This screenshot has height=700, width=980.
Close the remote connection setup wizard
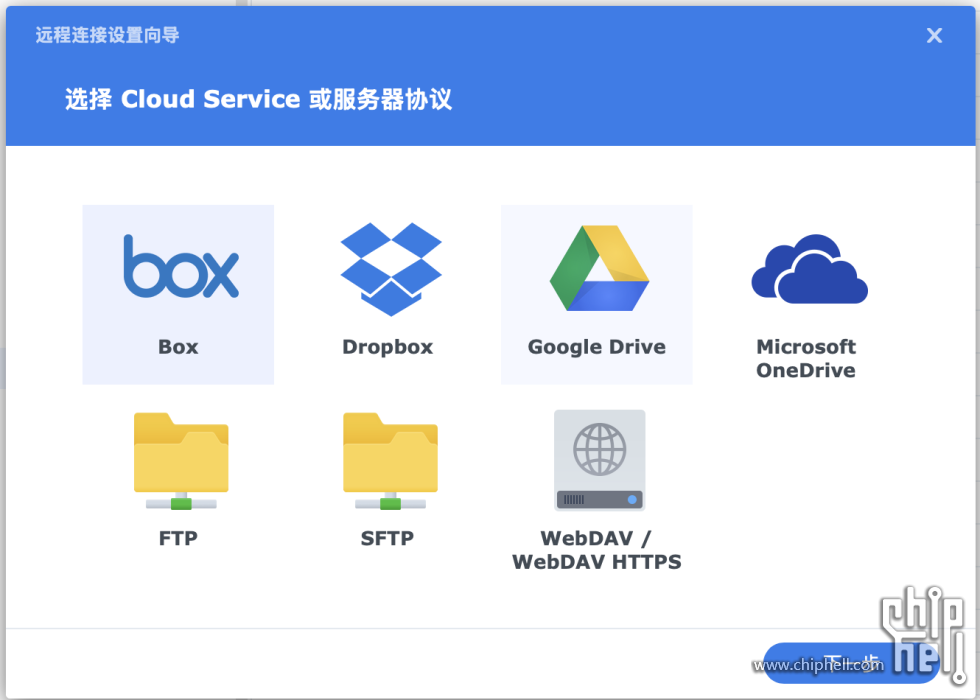(934, 36)
